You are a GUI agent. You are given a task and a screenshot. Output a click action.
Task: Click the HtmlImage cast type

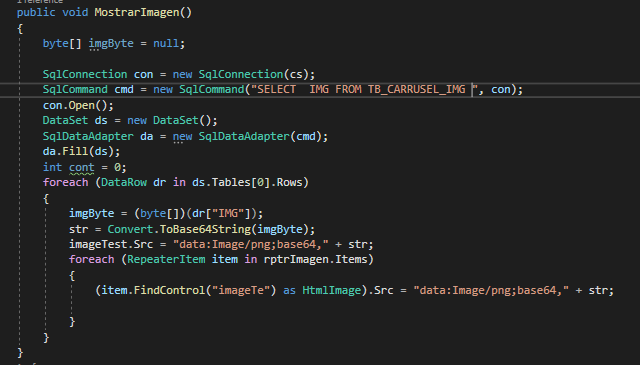pyautogui.click(x=331, y=290)
